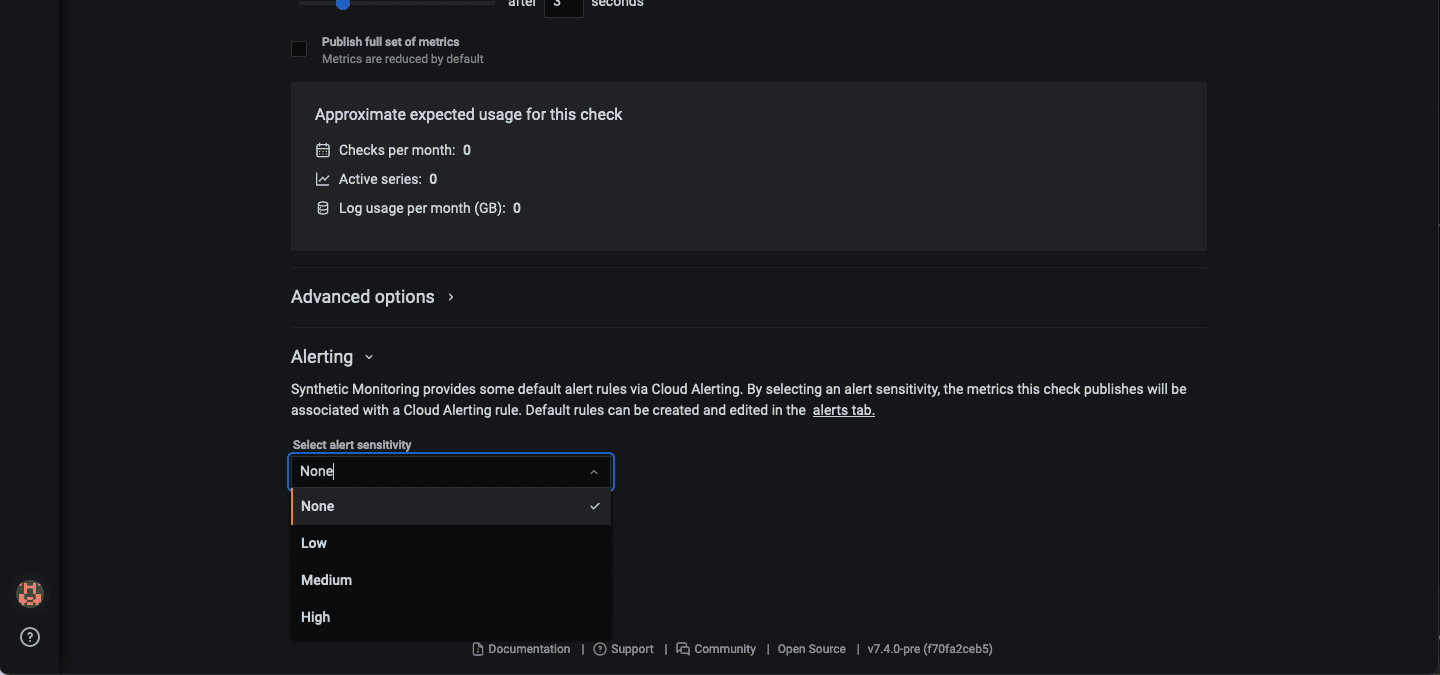
Task: Open the alerts tab link
Action: (843, 410)
